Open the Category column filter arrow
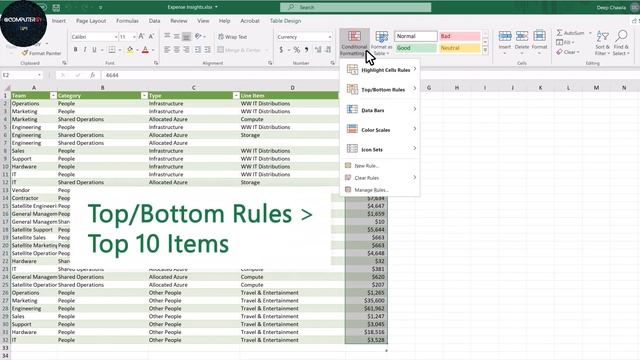This screenshot has width=640, height=360. 144,96
